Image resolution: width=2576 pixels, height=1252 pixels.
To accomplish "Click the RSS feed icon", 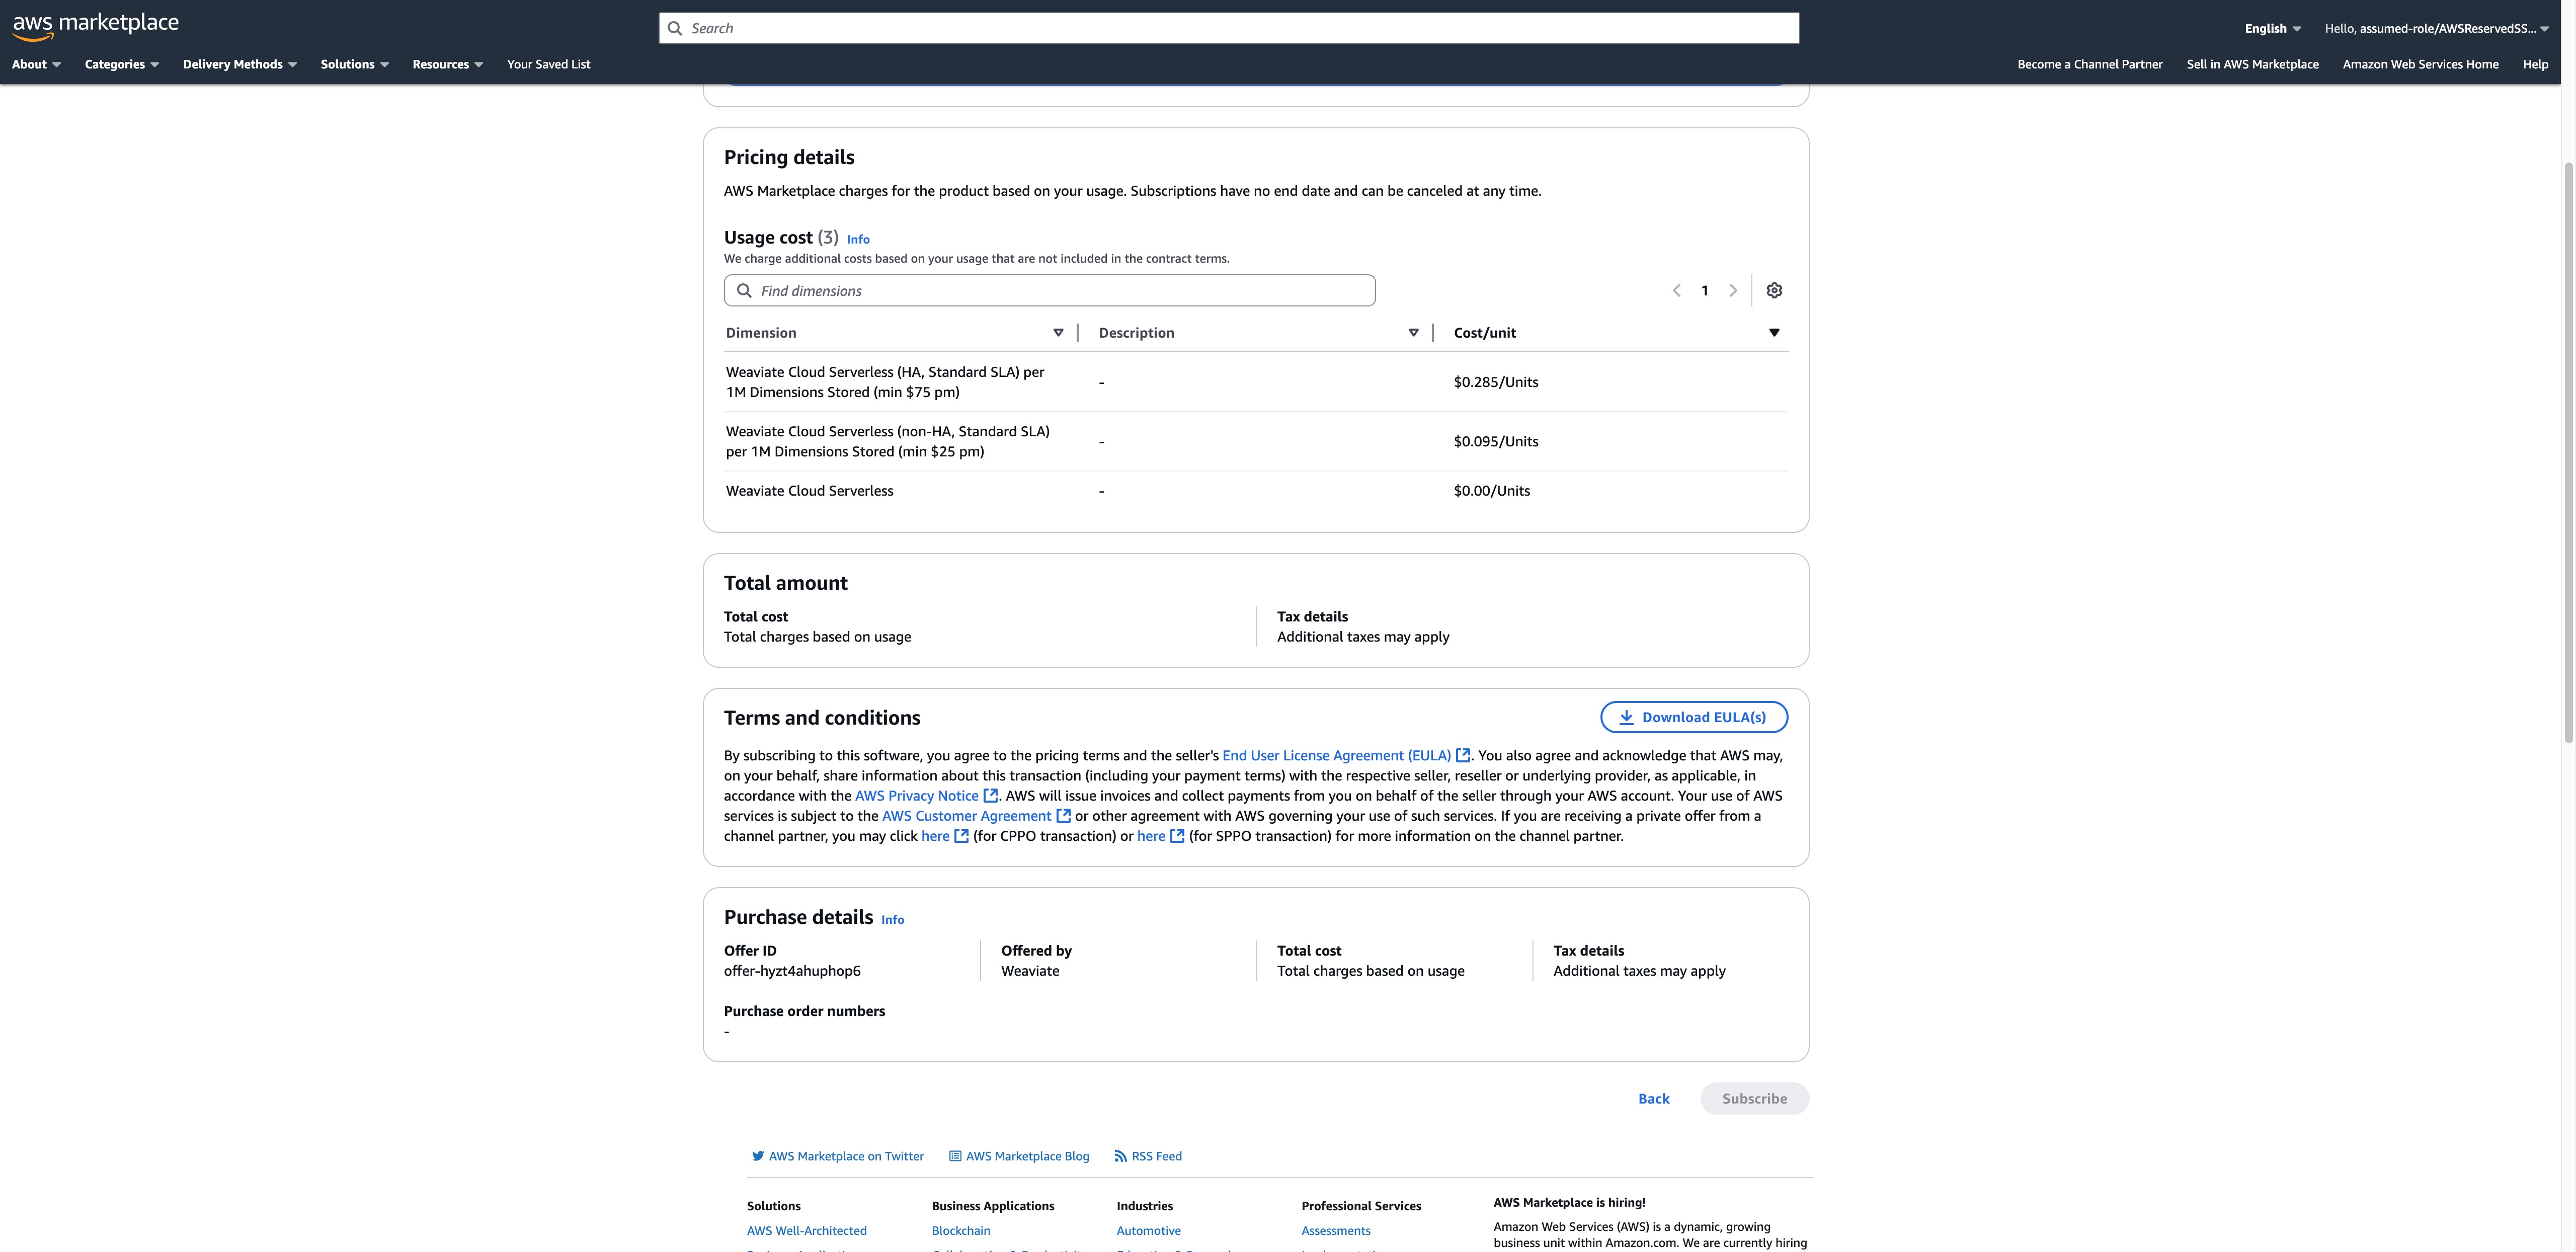I will (x=1120, y=1156).
